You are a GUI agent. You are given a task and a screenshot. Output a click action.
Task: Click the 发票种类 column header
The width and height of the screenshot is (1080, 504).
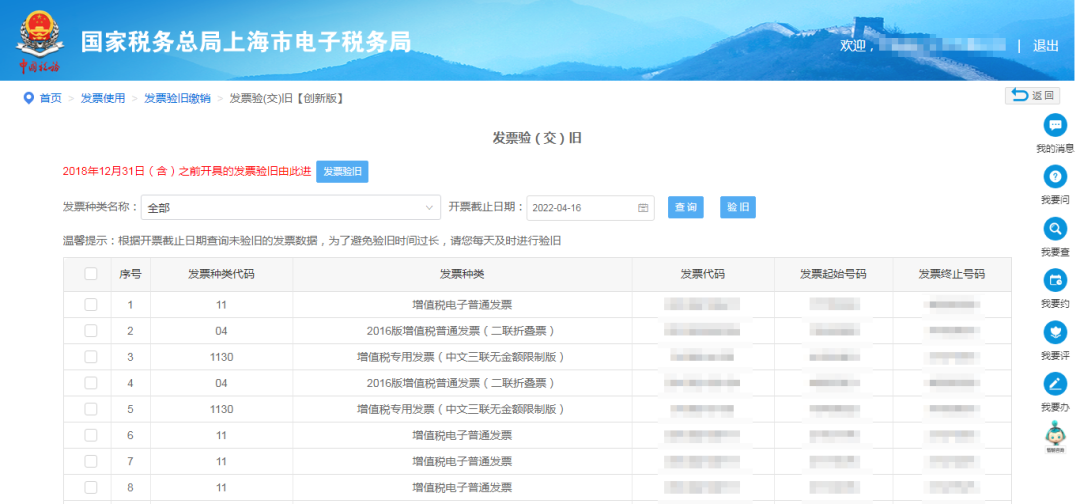point(462,274)
